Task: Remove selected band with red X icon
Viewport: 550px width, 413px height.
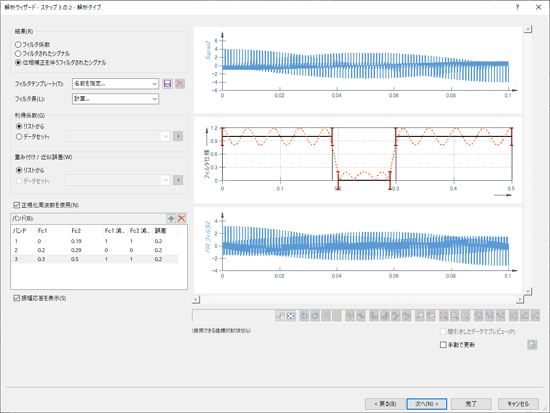Action: pos(181,218)
